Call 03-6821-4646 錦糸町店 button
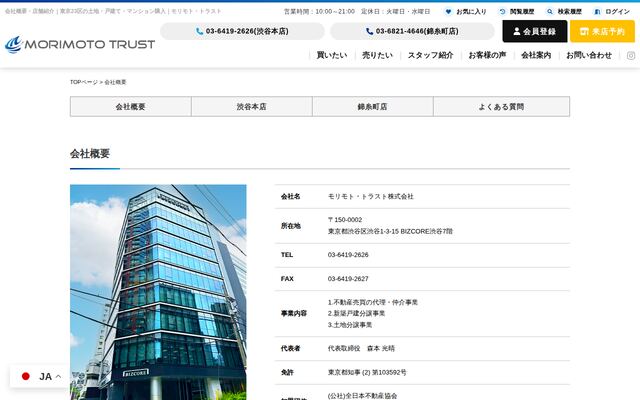 click(x=412, y=31)
